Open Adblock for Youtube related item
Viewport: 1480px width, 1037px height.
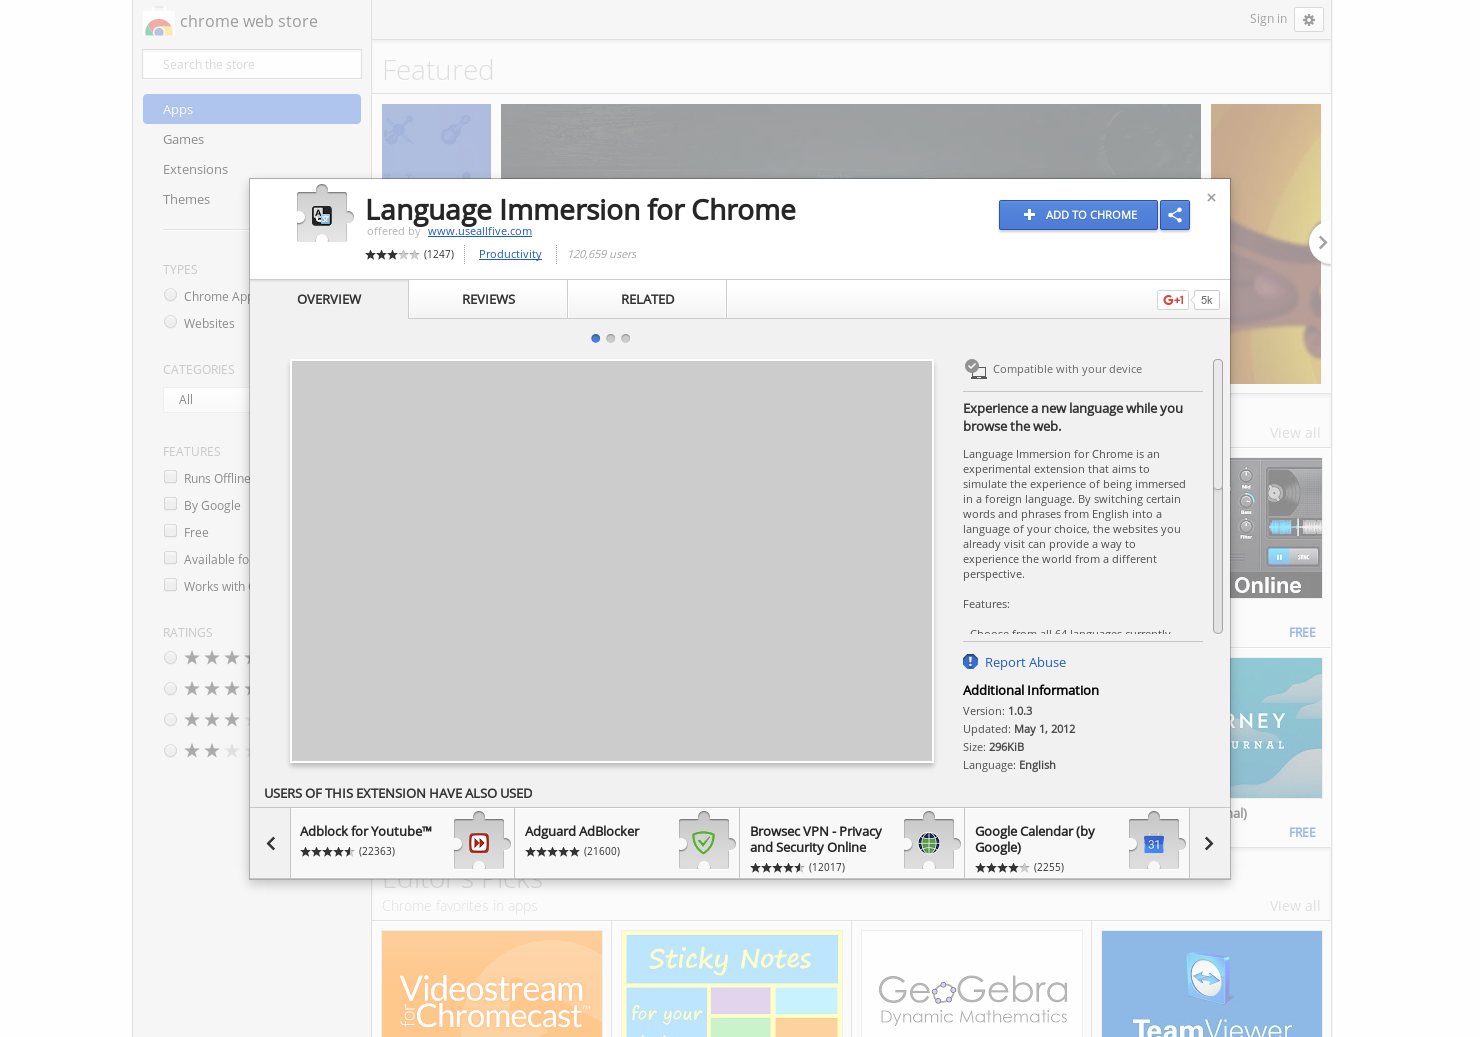pyautogui.click(x=402, y=843)
